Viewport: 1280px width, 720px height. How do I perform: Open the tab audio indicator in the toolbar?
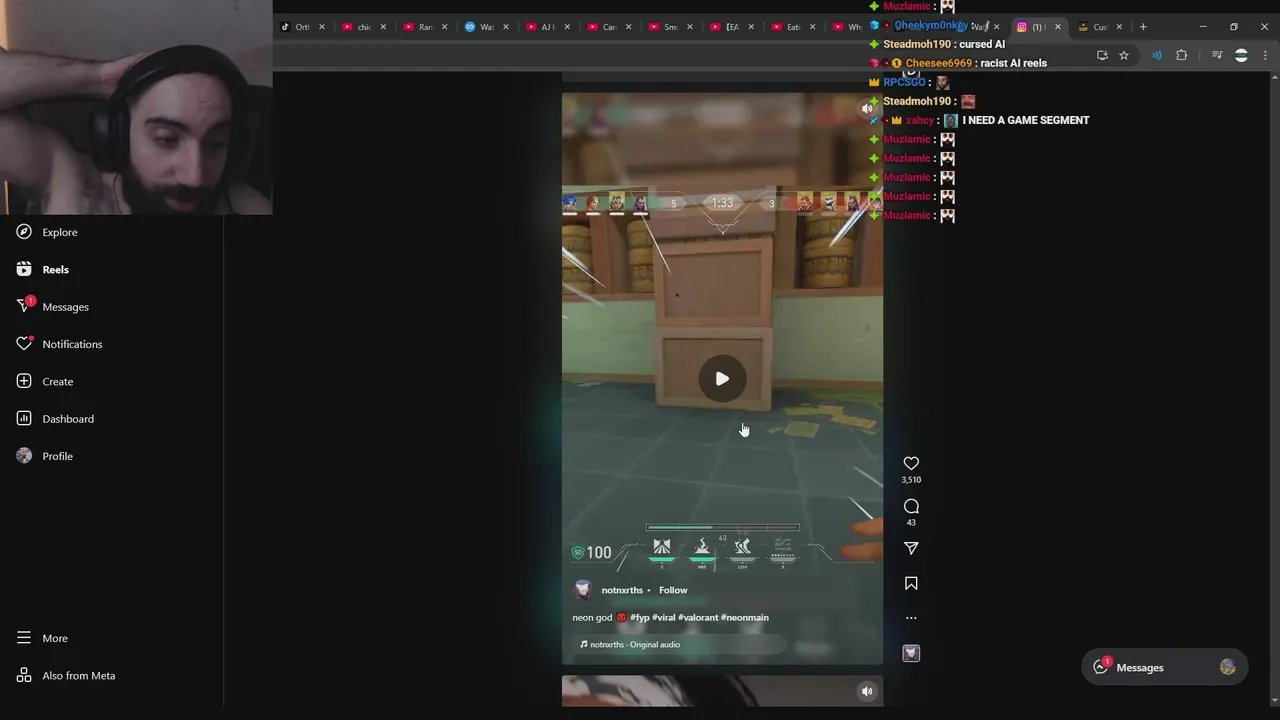coord(1157,55)
